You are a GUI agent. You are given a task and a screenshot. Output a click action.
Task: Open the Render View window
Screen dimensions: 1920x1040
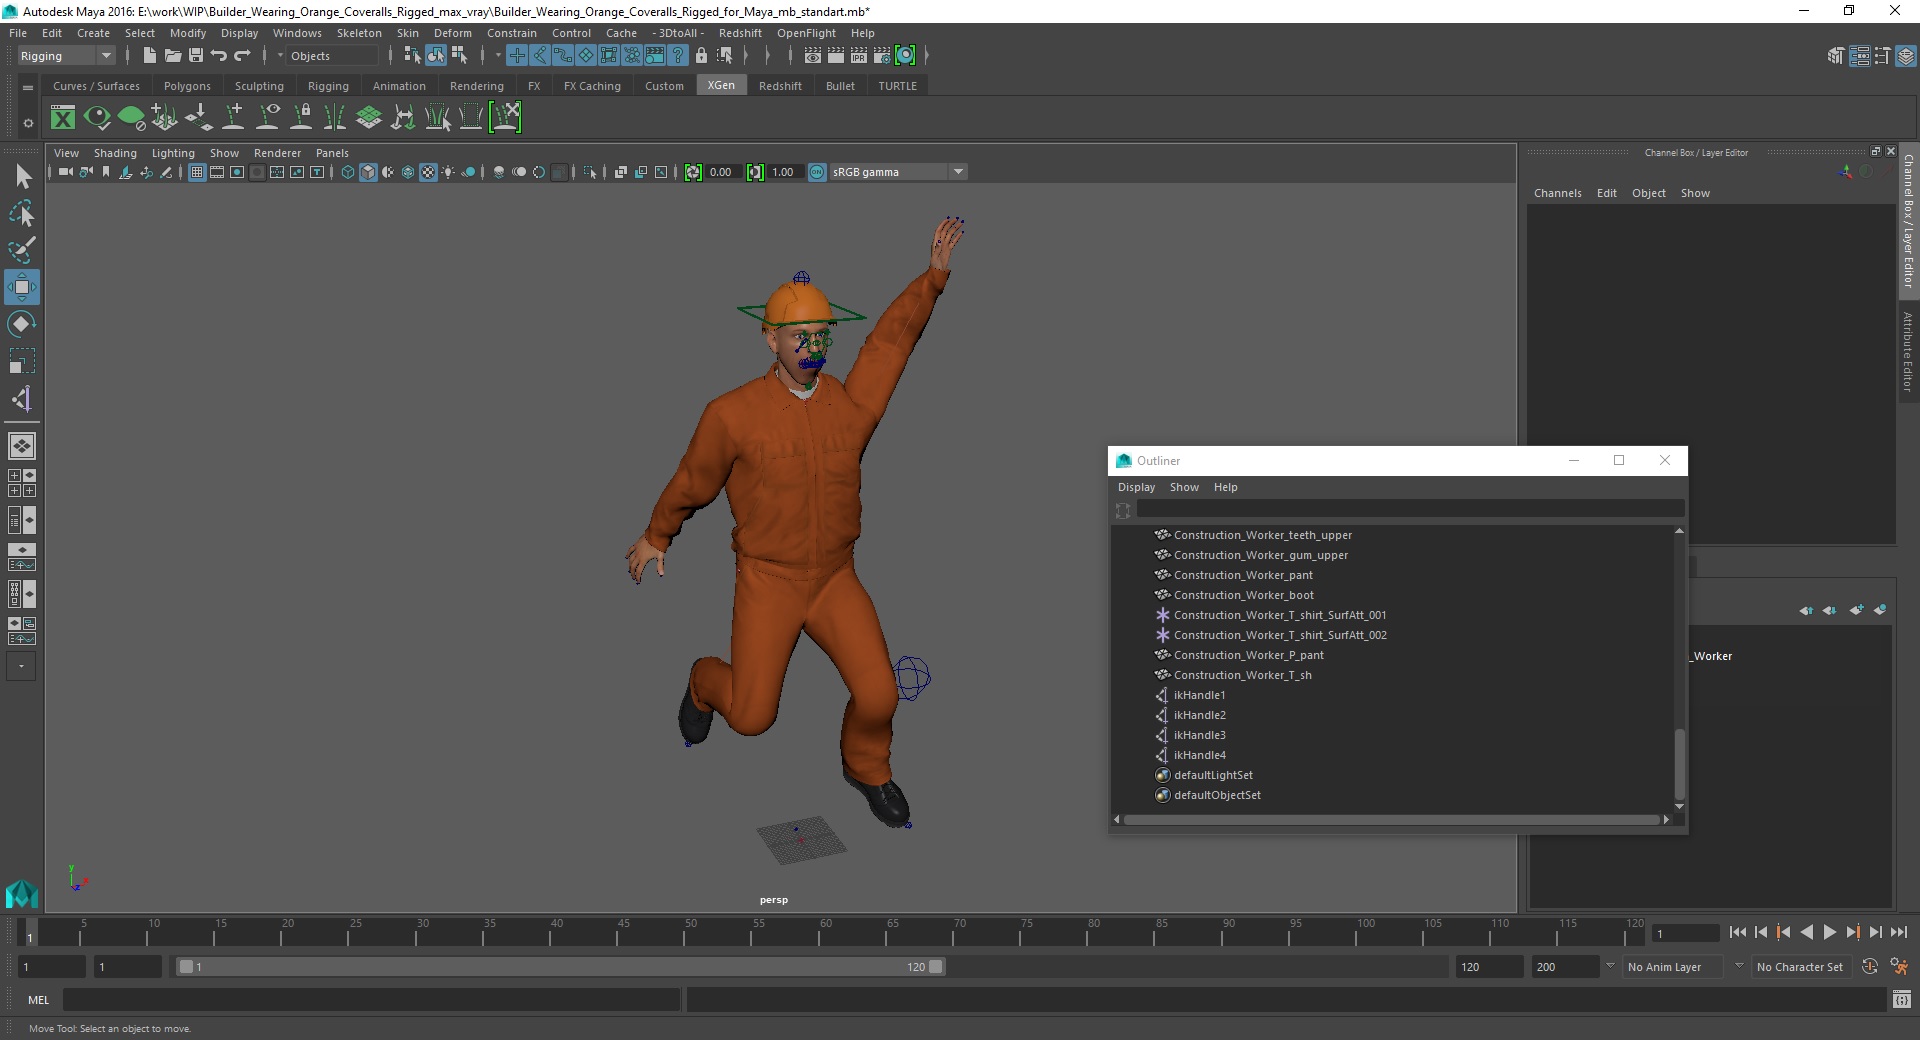(x=813, y=56)
